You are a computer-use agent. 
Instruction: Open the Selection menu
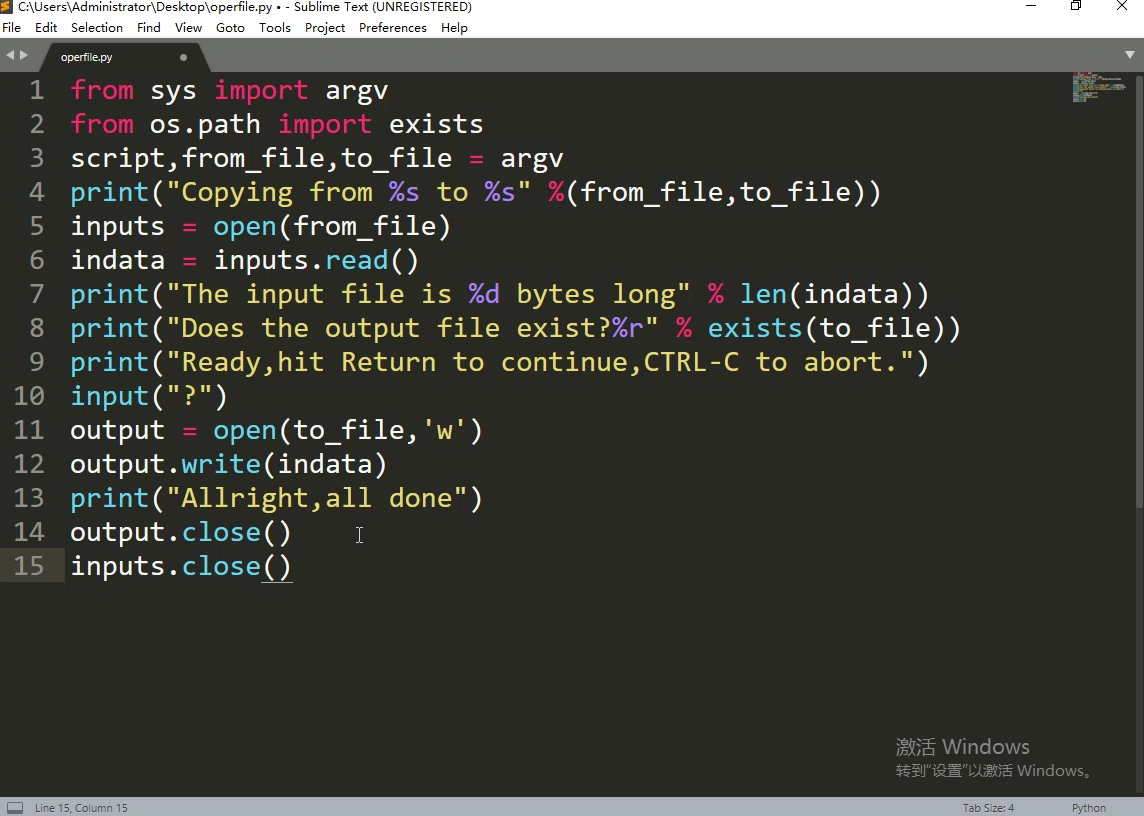click(x=96, y=27)
